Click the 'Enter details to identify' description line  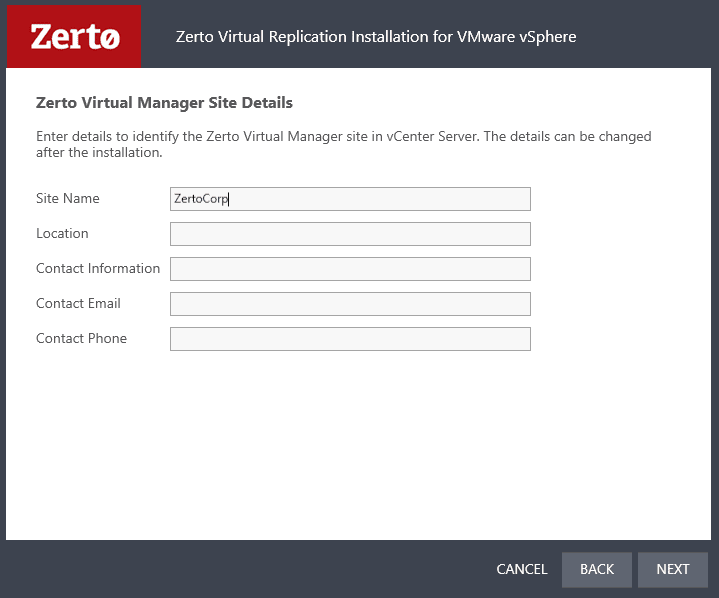pyautogui.click(x=343, y=136)
